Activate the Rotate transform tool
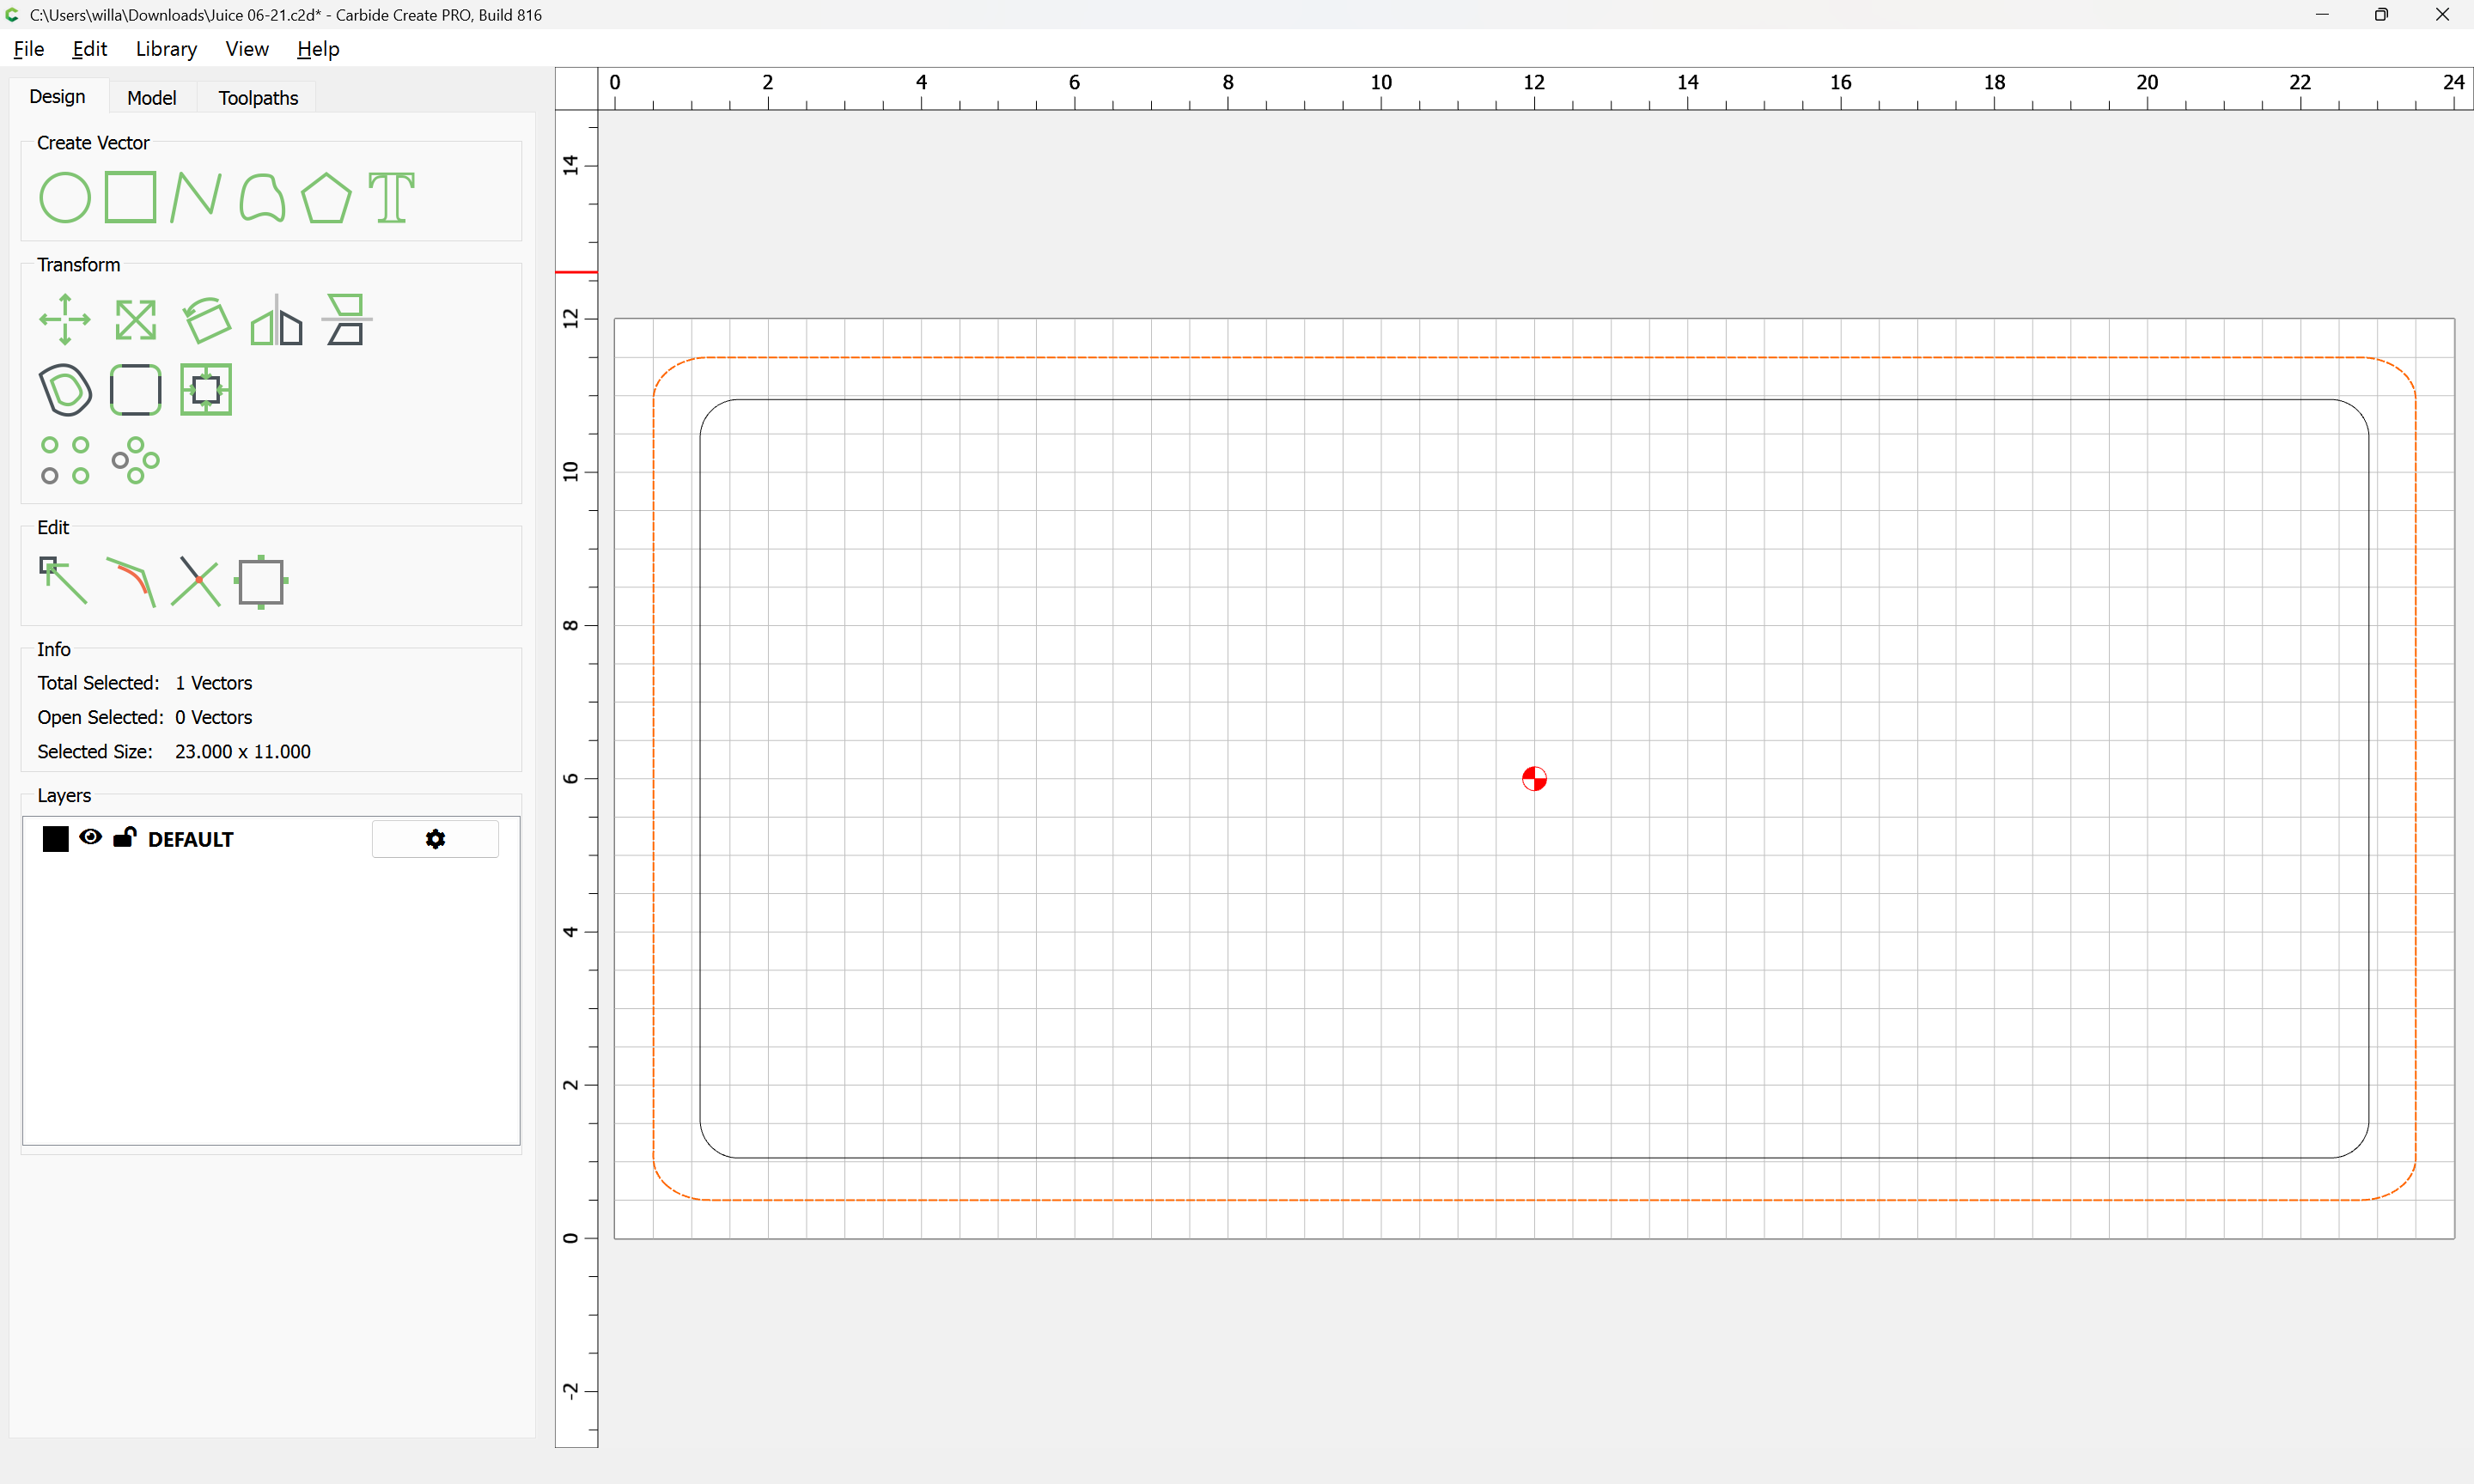The height and width of the screenshot is (1484, 2474). pos(206,319)
